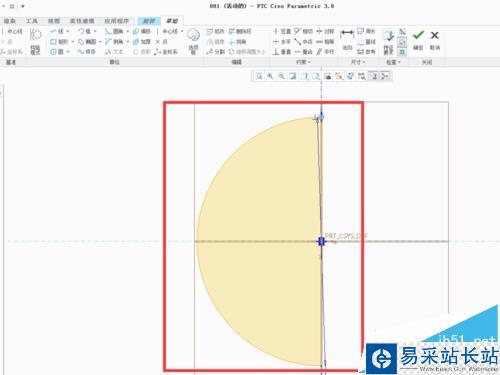Switch to the 柔性建模 ribbon tab
This screenshot has height=375, width=500.
click(x=82, y=21)
